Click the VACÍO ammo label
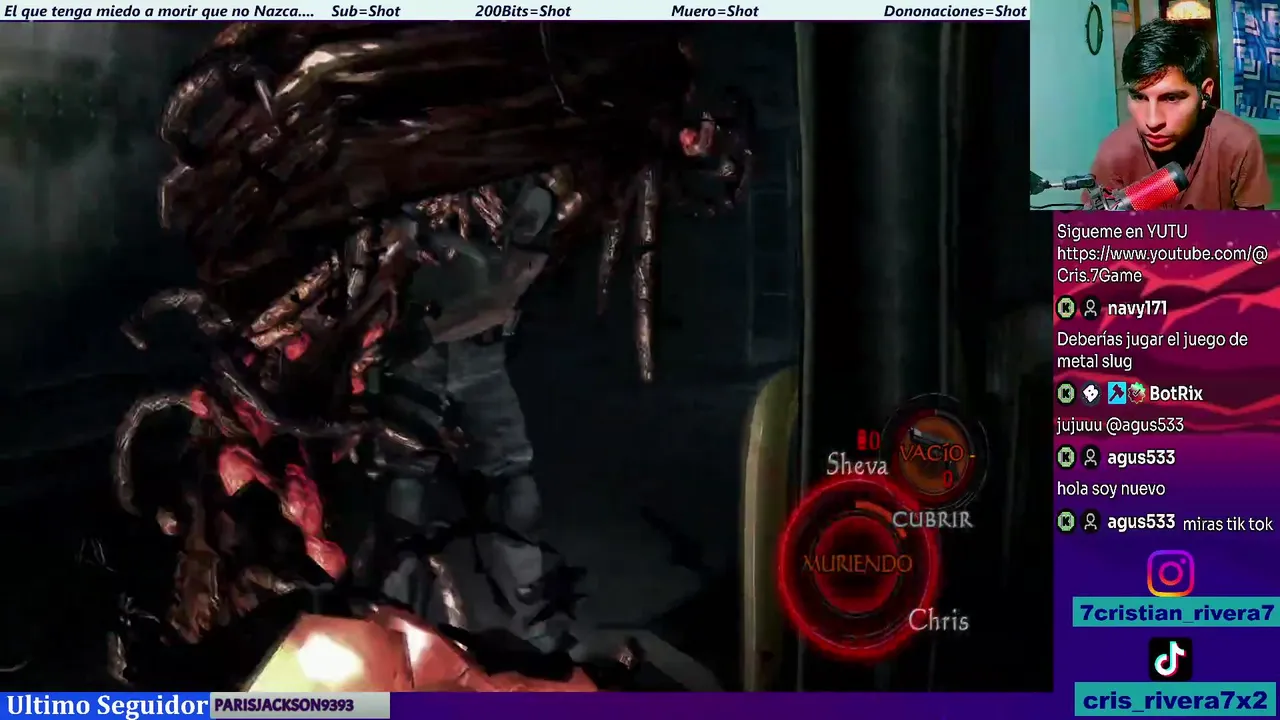 [931, 453]
